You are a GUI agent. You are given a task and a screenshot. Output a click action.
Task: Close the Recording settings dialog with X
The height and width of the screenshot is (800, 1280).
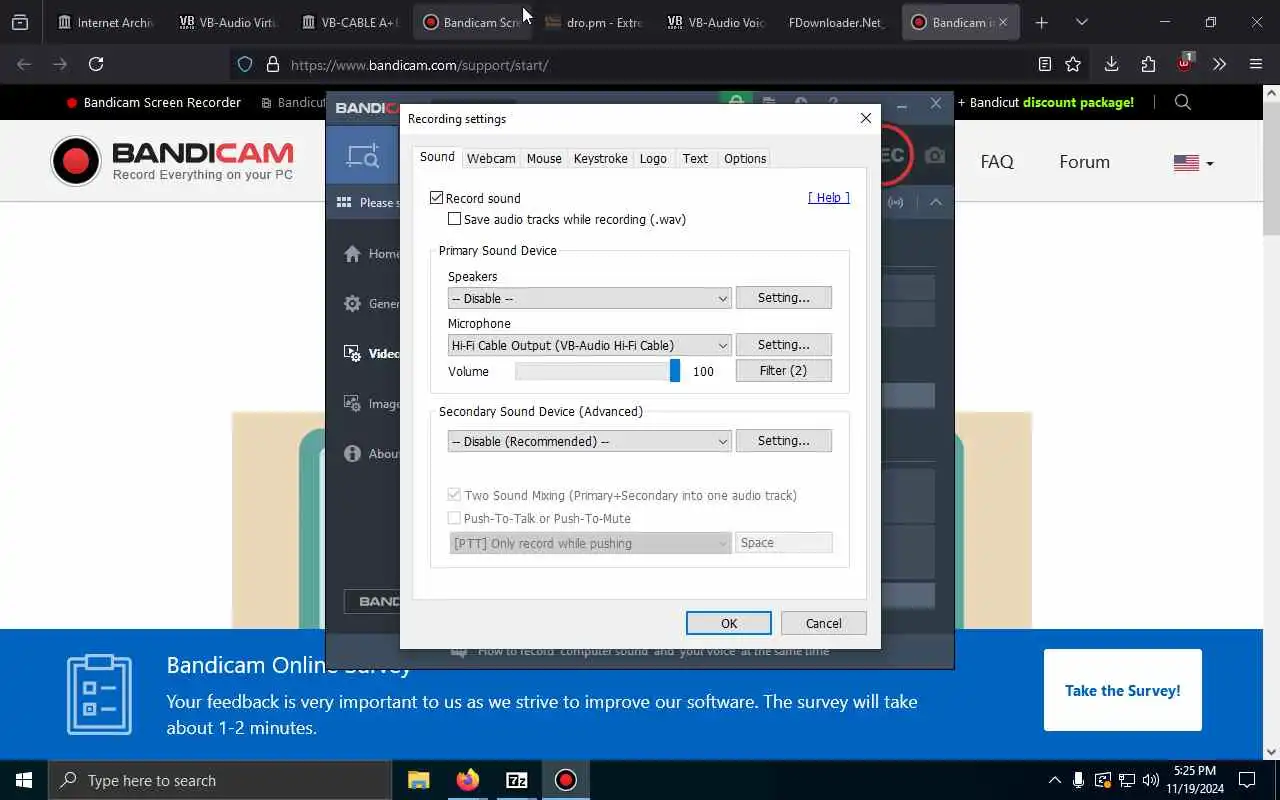866,118
